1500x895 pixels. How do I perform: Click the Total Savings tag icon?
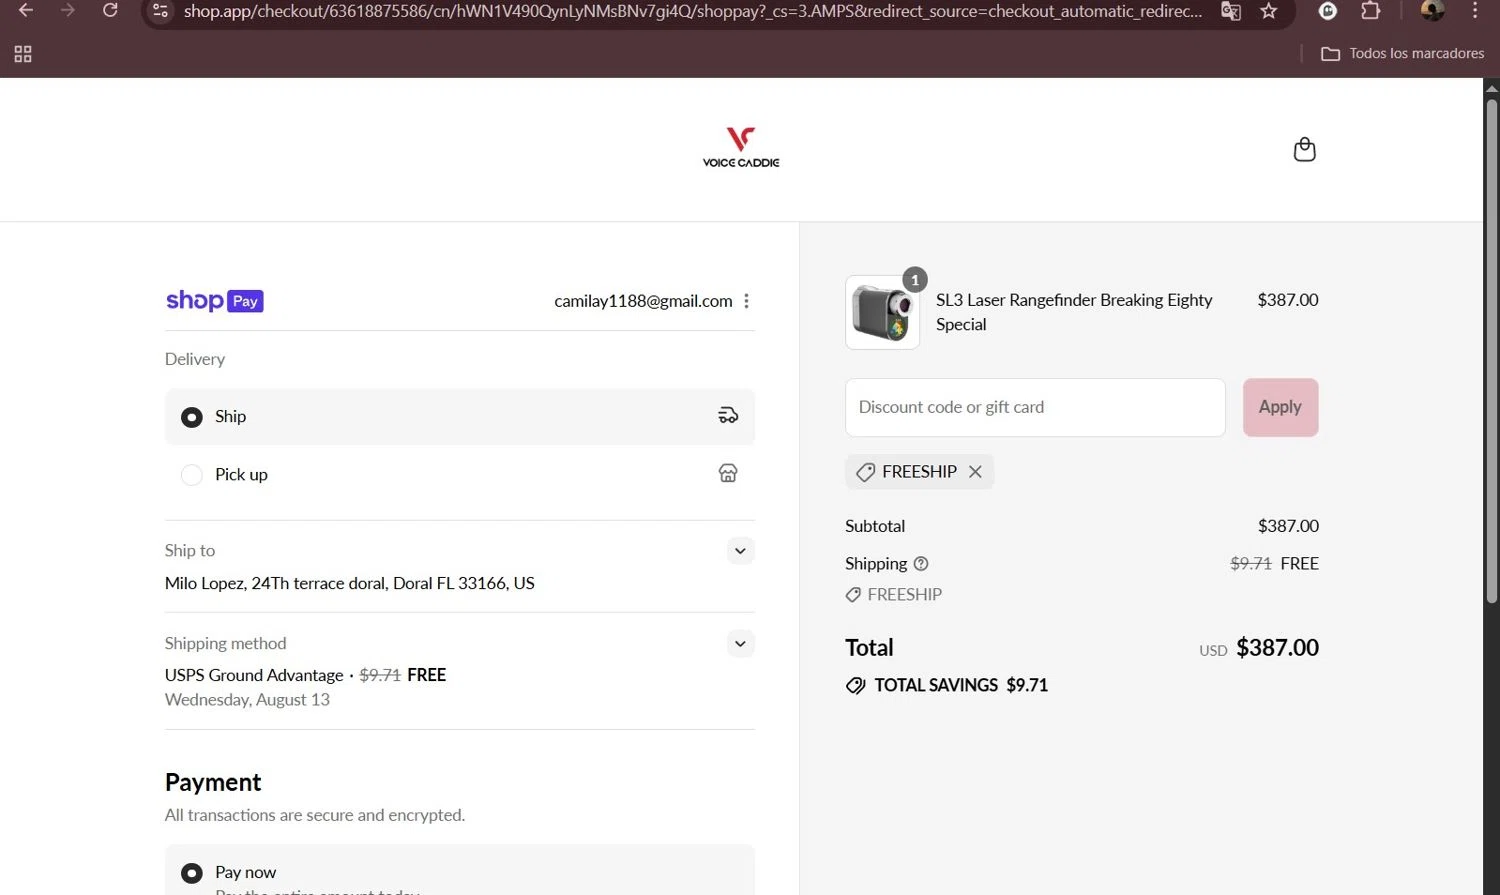(856, 686)
